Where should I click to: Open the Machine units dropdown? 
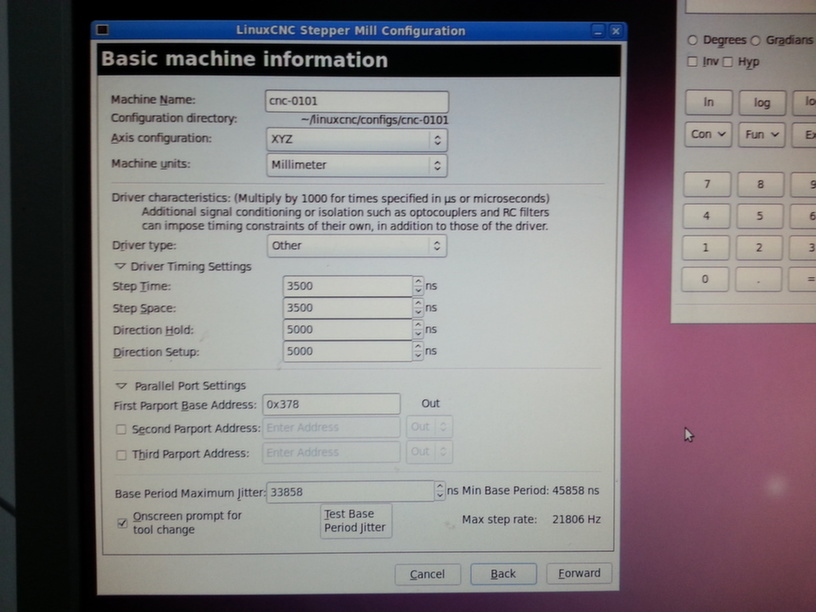357,165
